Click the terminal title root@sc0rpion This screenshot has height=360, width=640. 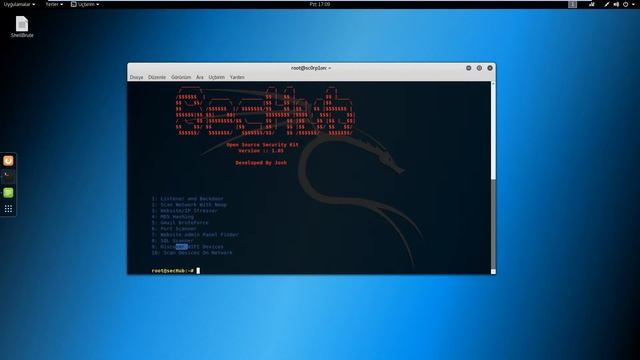tap(310, 68)
